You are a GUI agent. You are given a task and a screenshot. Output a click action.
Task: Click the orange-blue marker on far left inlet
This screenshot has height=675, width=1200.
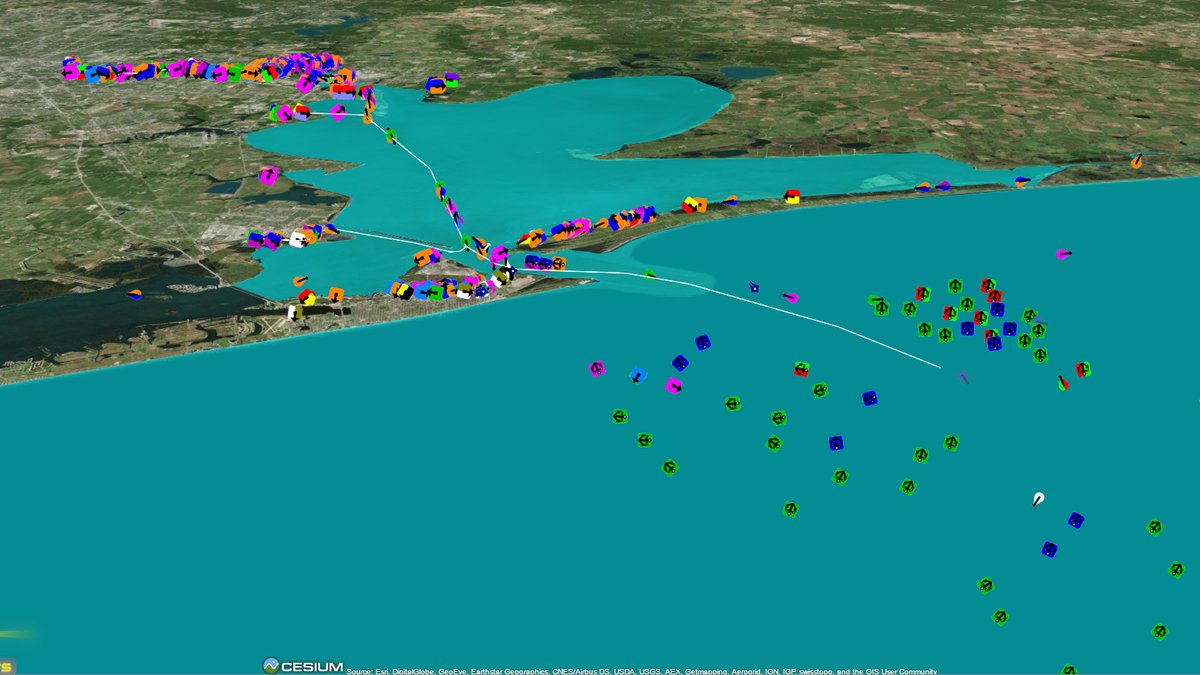pos(134,294)
